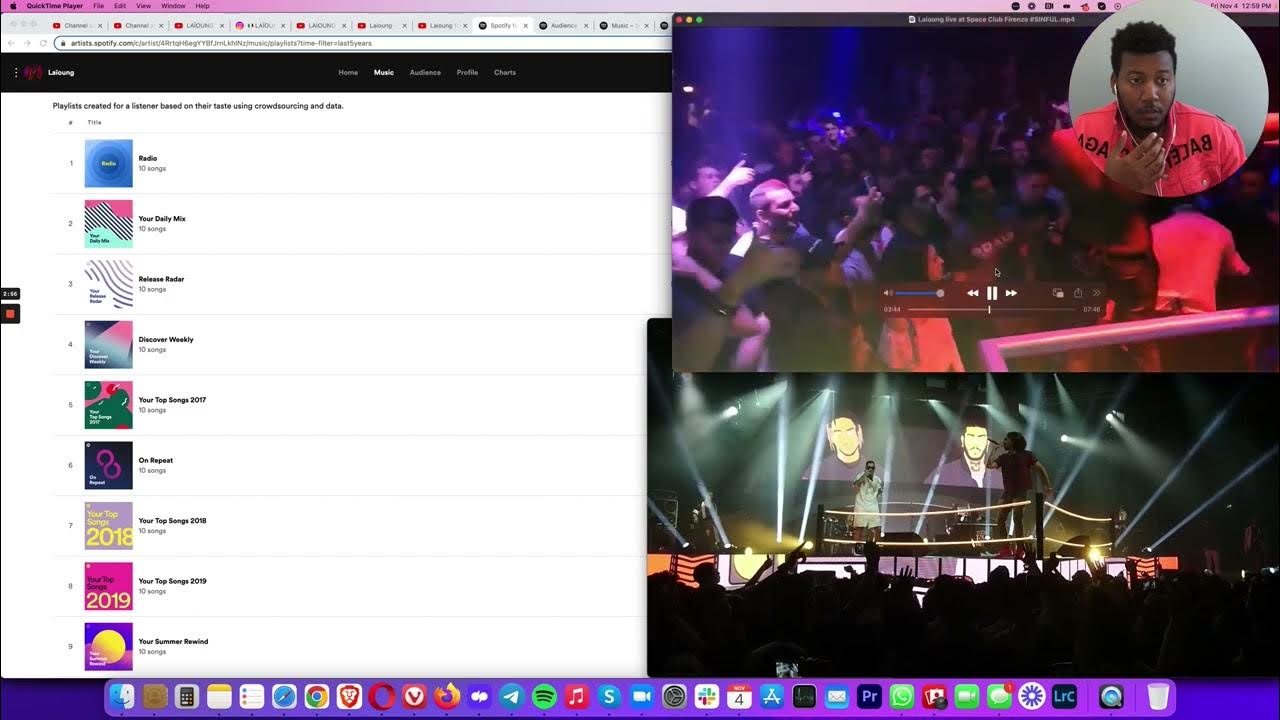1280x720 pixels.
Task: Open Premiere Pro from the dock
Action: click(869, 696)
